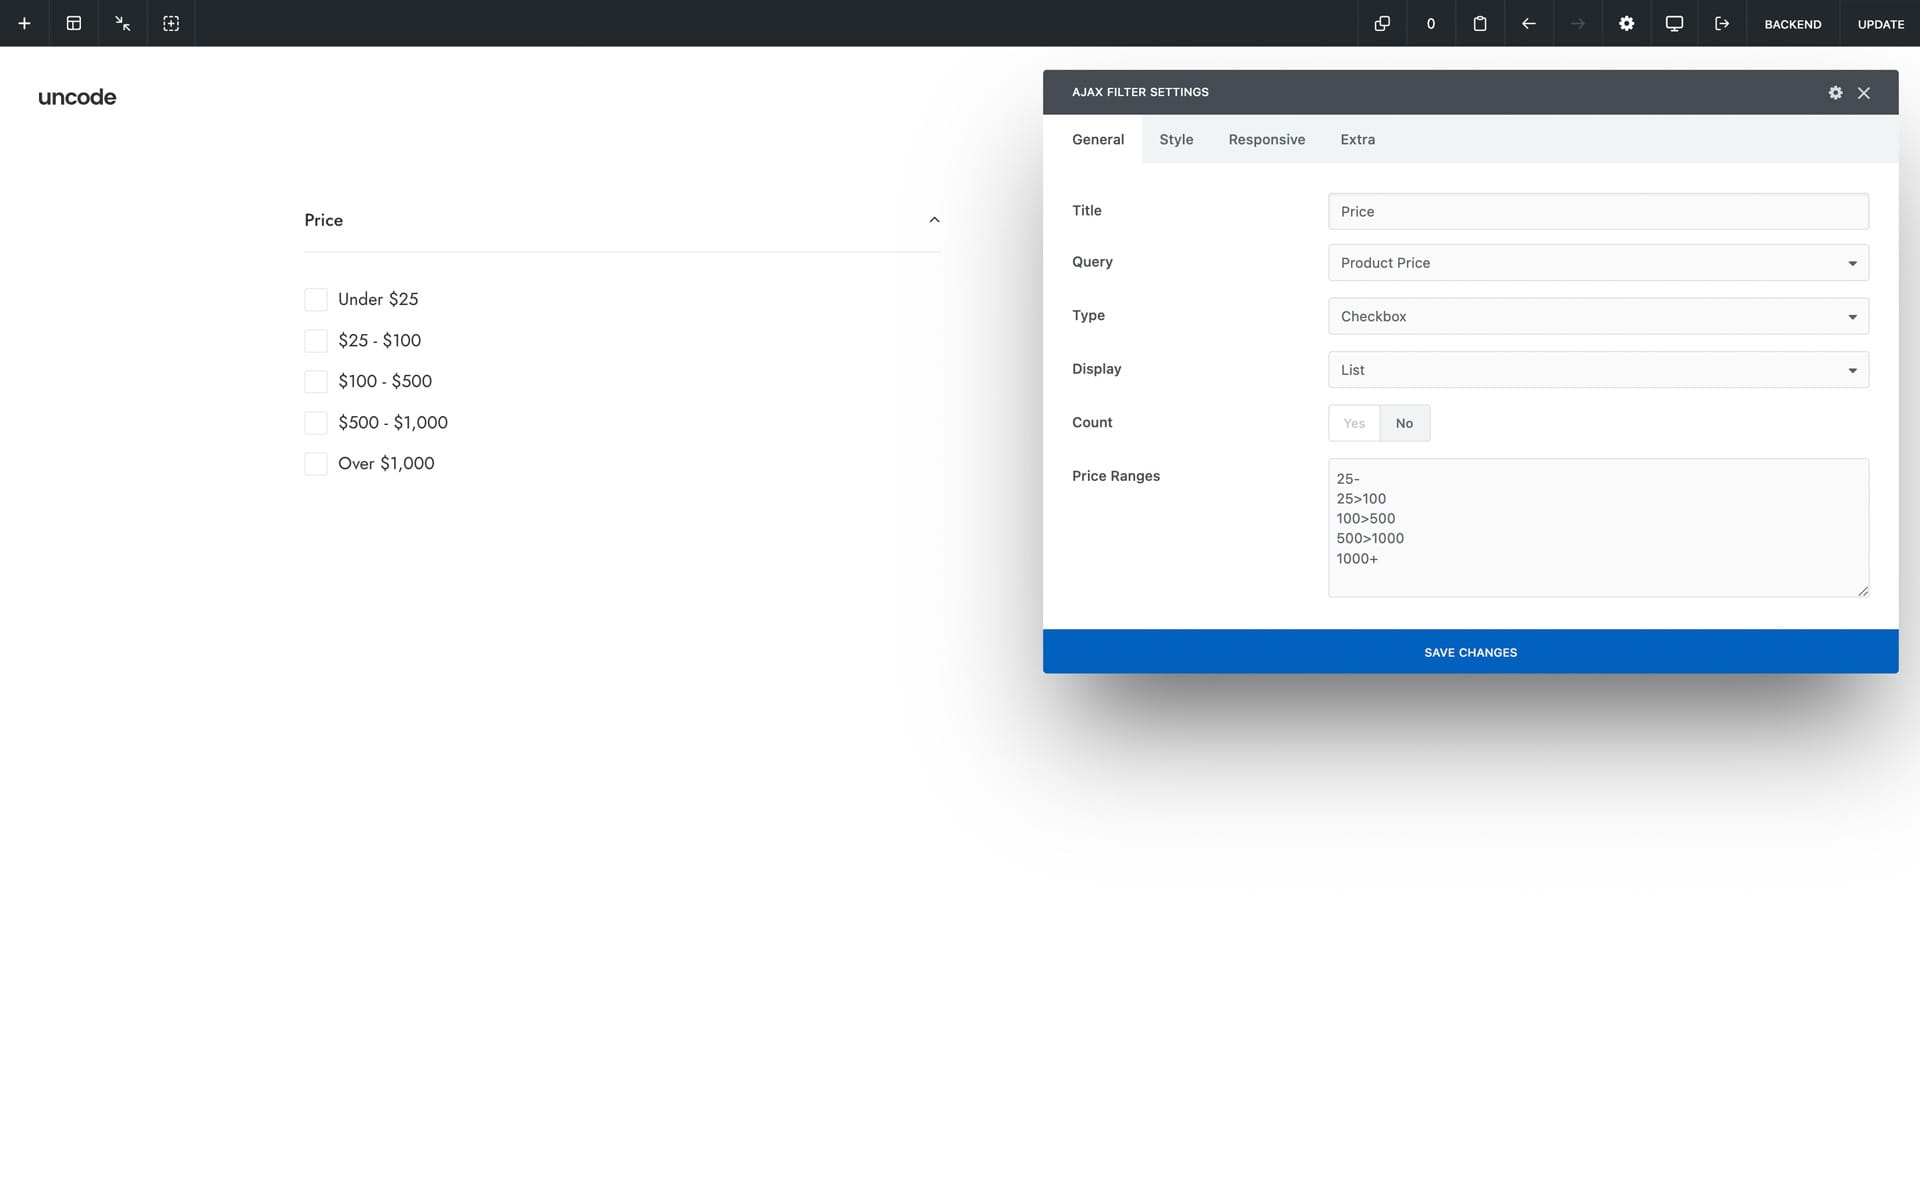Collapse the Price filter section chevron
This screenshot has width=1920, height=1200.
pos(934,220)
